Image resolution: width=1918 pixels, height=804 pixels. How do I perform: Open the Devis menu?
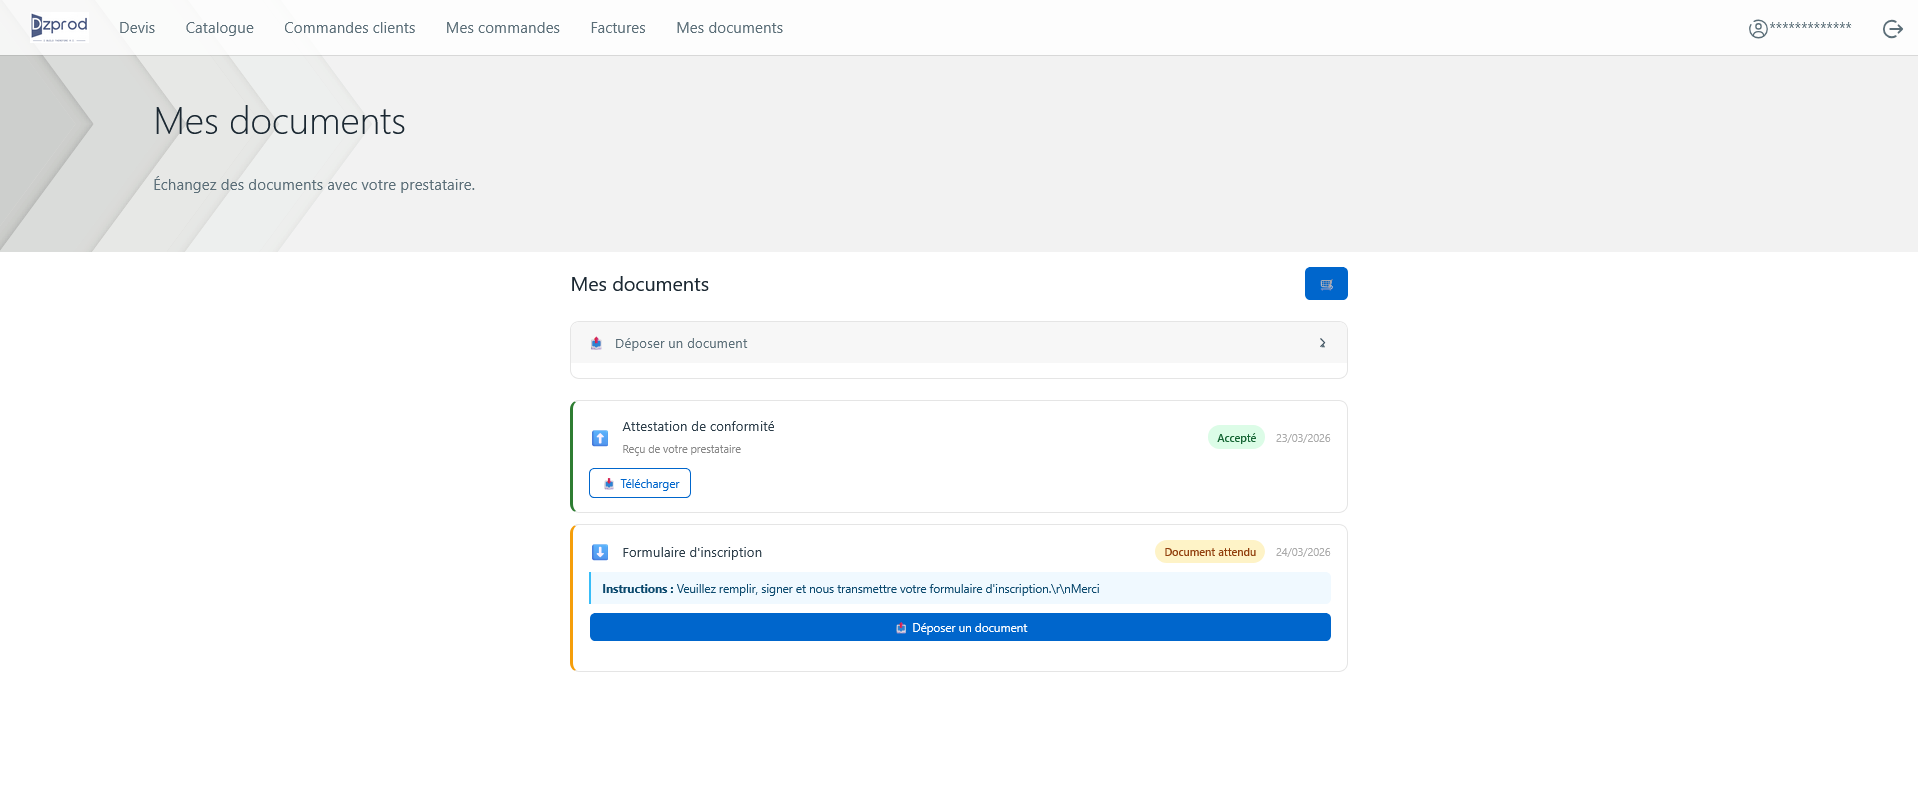(137, 28)
